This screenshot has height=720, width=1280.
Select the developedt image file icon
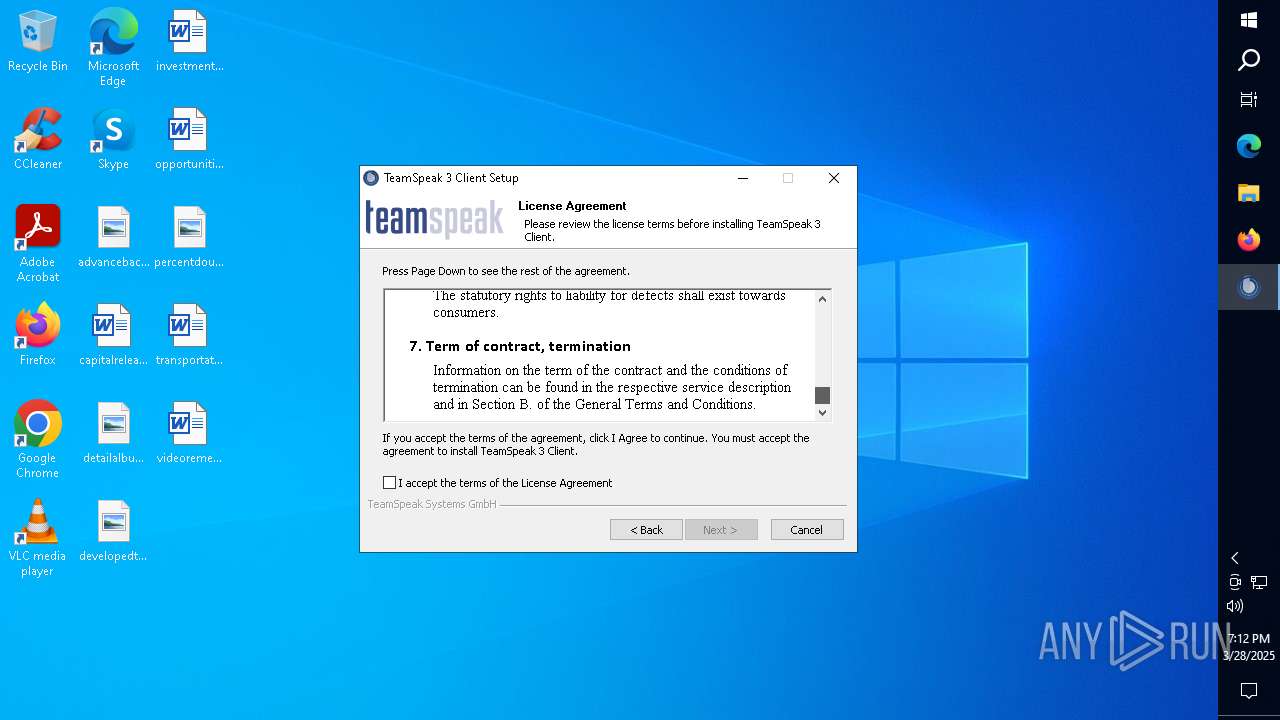(113, 531)
